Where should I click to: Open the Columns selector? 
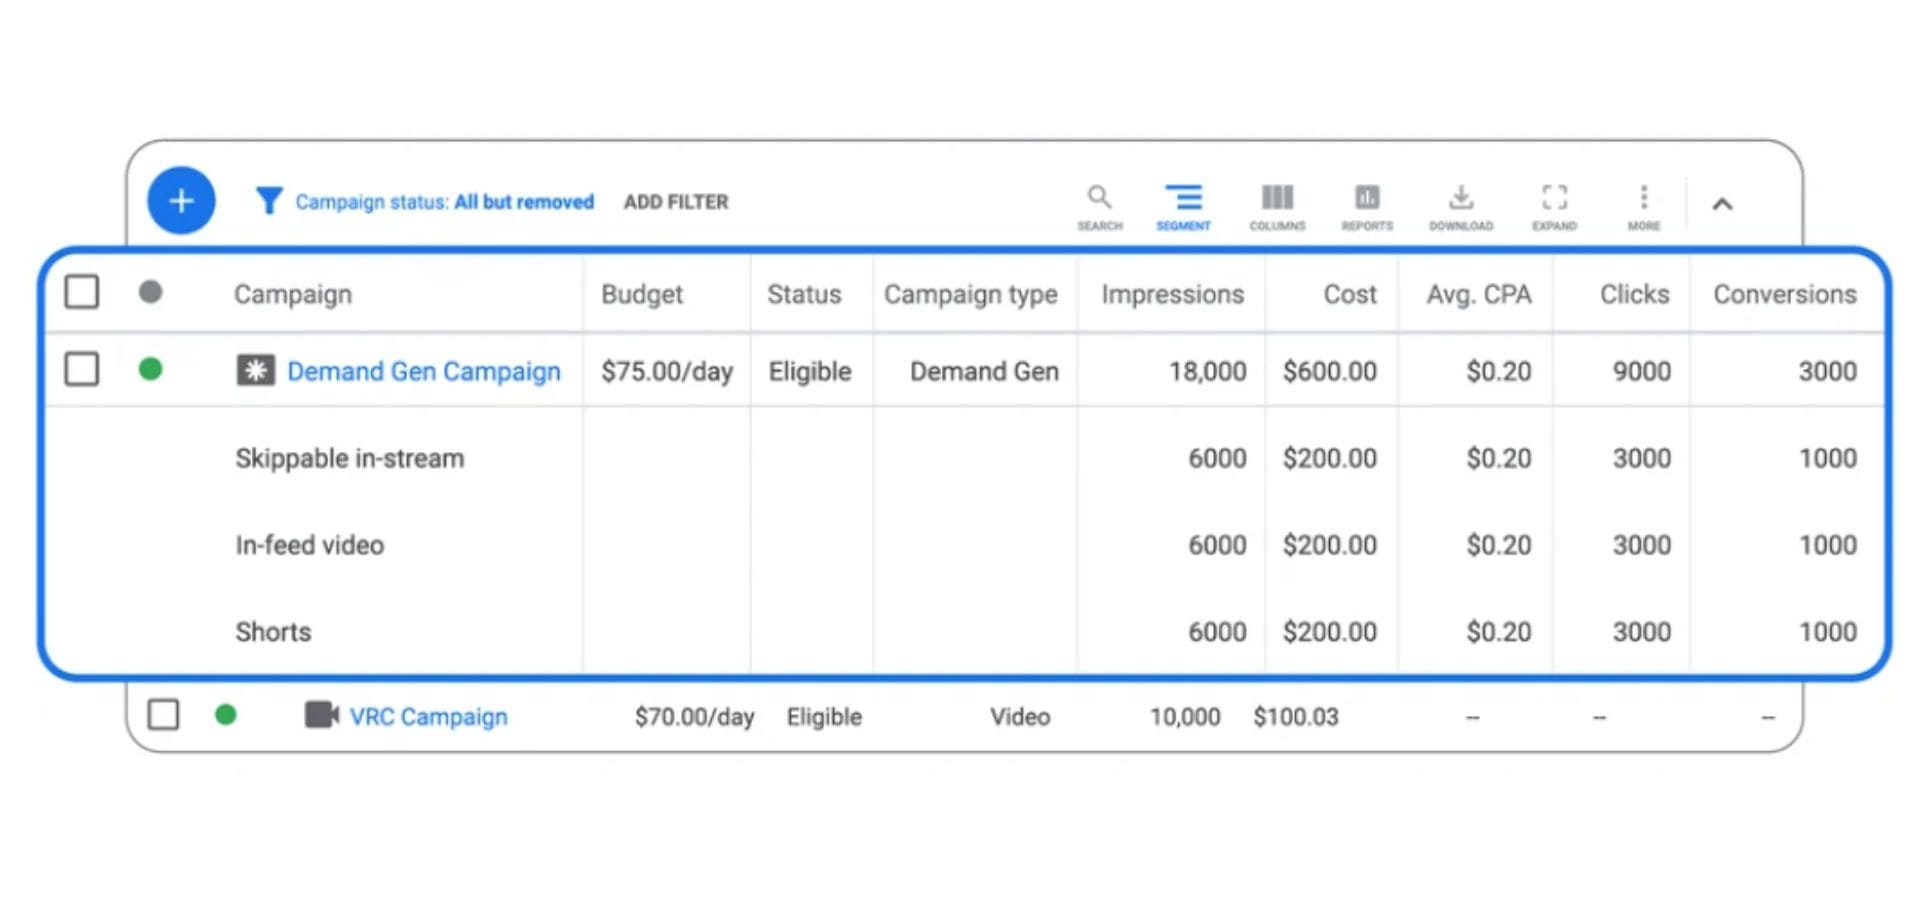pos(1277,206)
